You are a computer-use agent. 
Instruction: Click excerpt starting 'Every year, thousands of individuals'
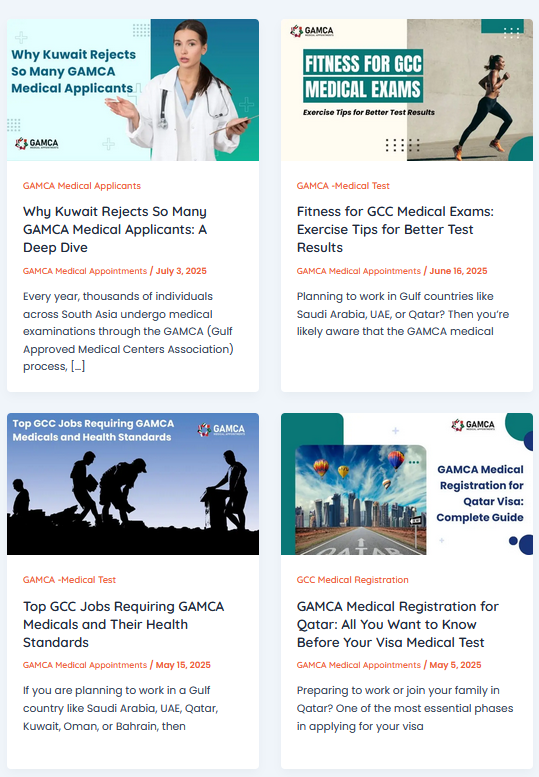[128, 331]
